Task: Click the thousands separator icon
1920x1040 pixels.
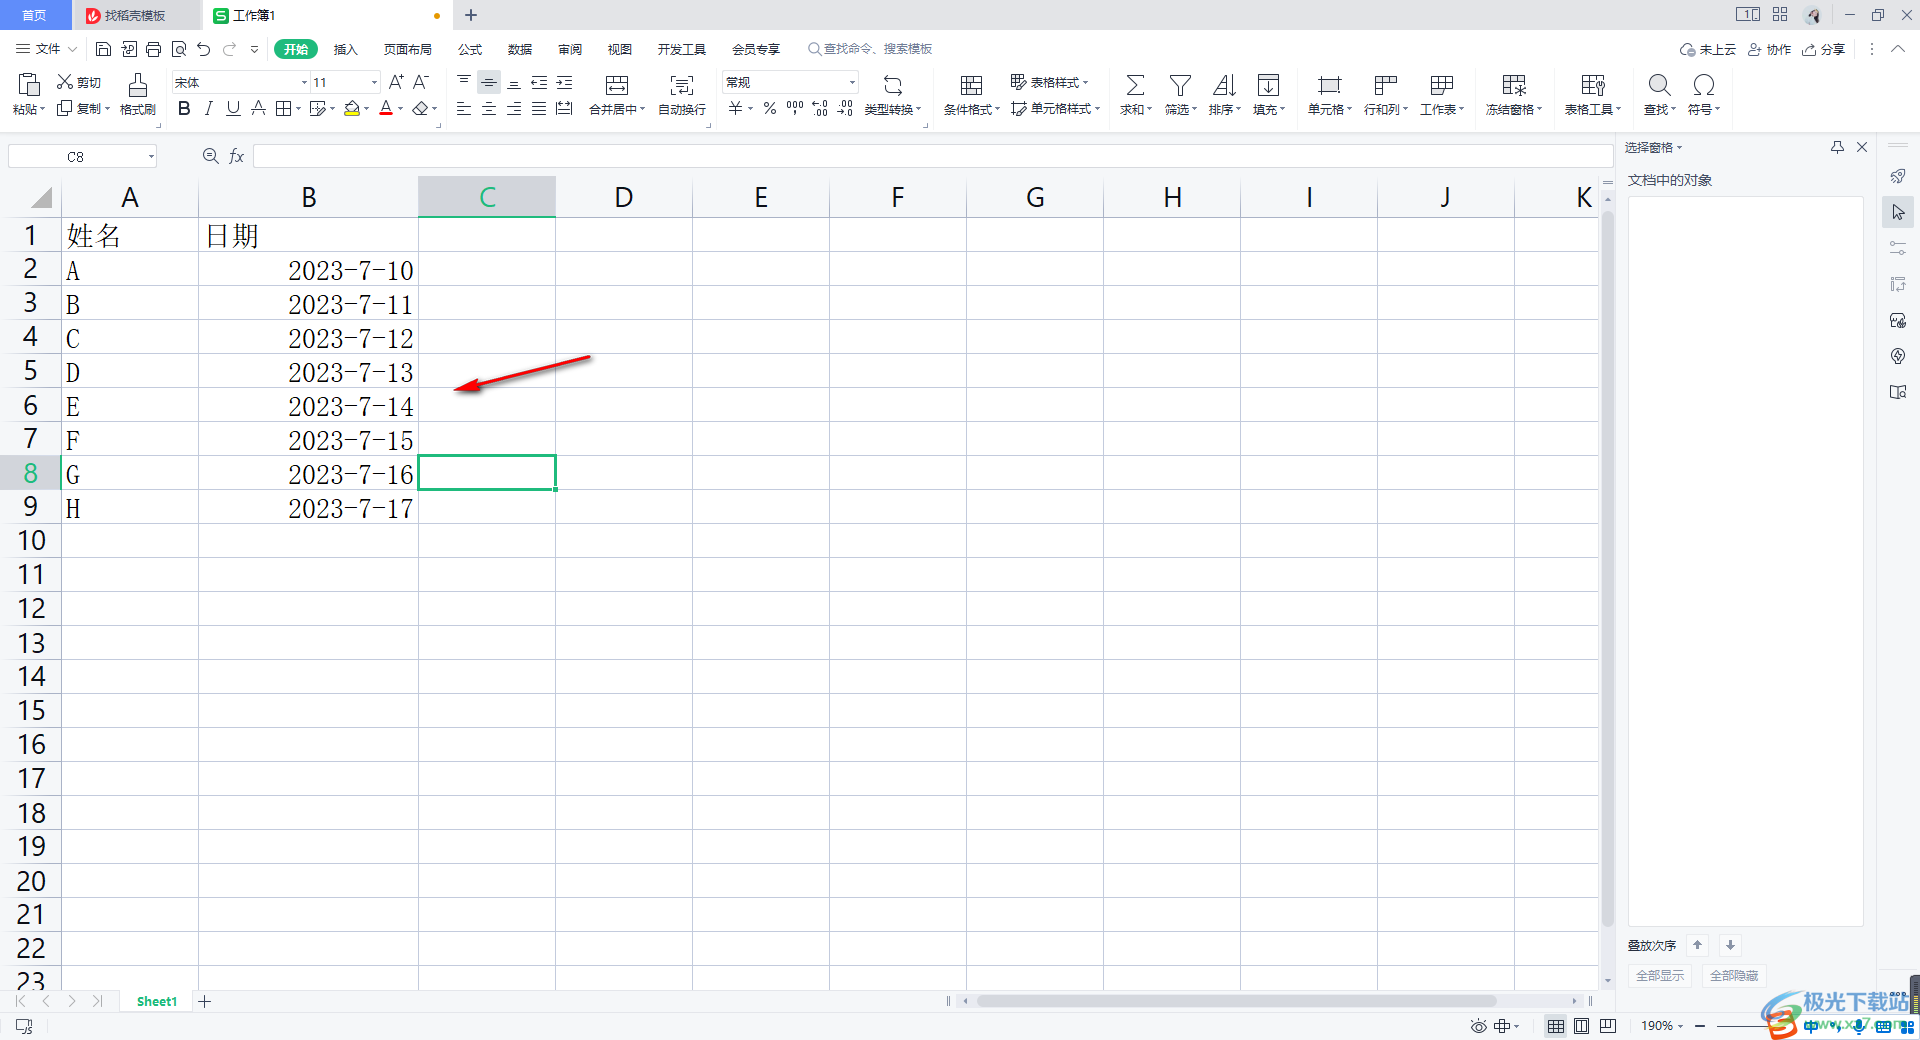Action: (x=795, y=108)
